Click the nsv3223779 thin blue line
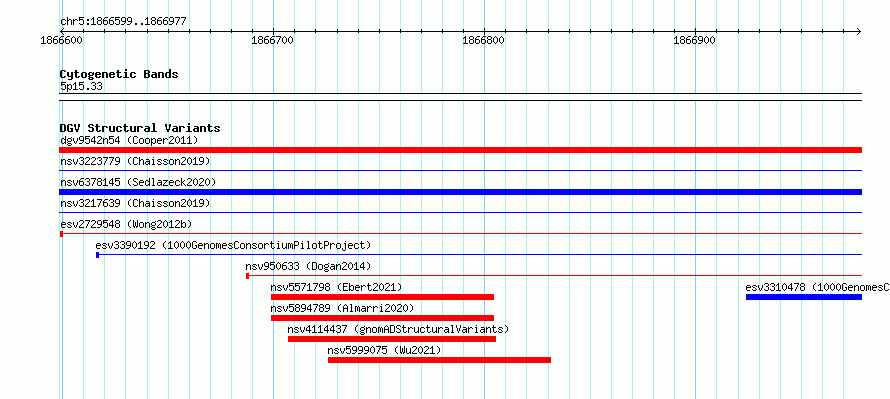Viewport: 890px width, 399px height. coord(460,170)
